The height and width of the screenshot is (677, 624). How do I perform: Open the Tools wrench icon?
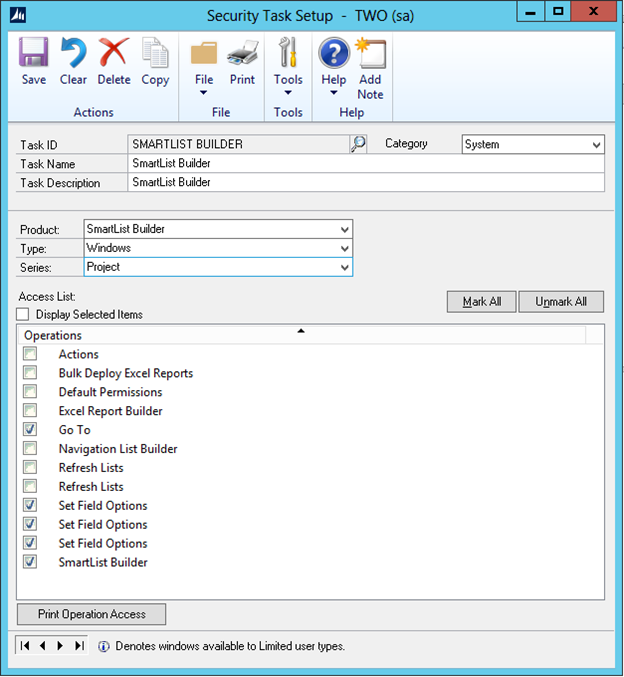click(x=288, y=52)
